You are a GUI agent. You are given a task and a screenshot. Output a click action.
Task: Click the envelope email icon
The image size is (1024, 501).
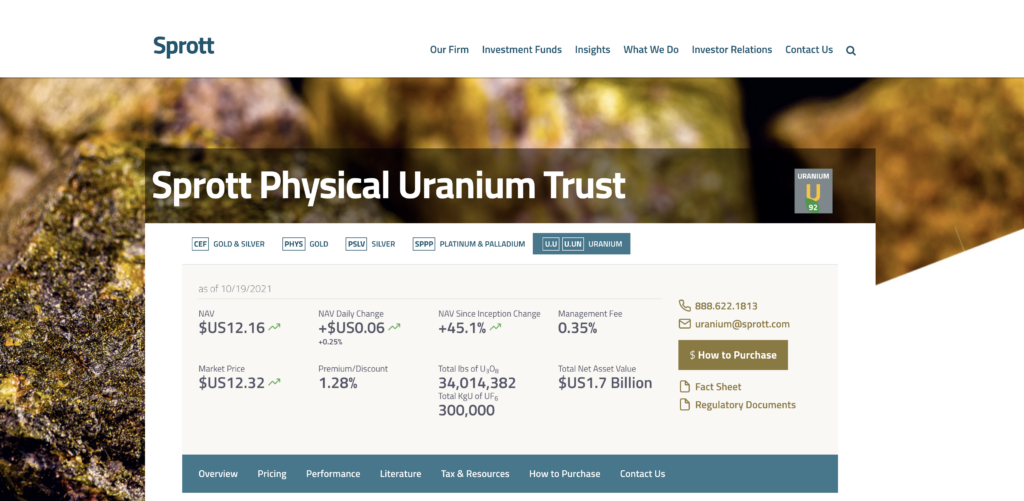pyautogui.click(x=685, y=324)
